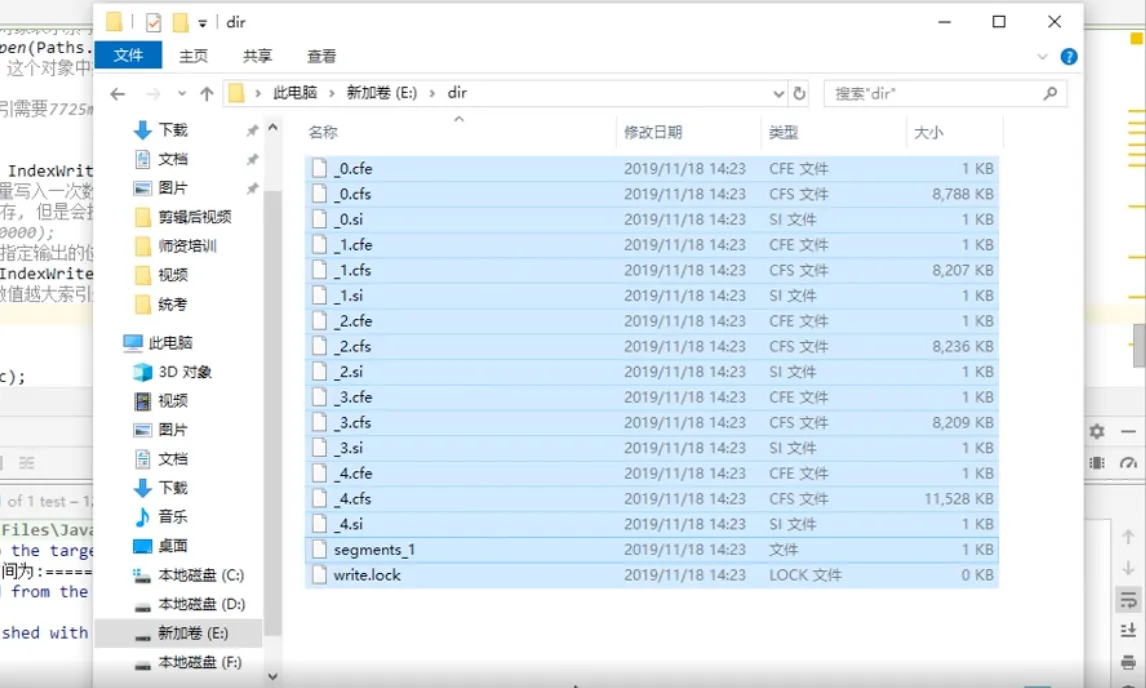Viewport: 1146px width, 688px height.
Task: Open 音乐 in navigation pane
Action: (x=172, y=517)
